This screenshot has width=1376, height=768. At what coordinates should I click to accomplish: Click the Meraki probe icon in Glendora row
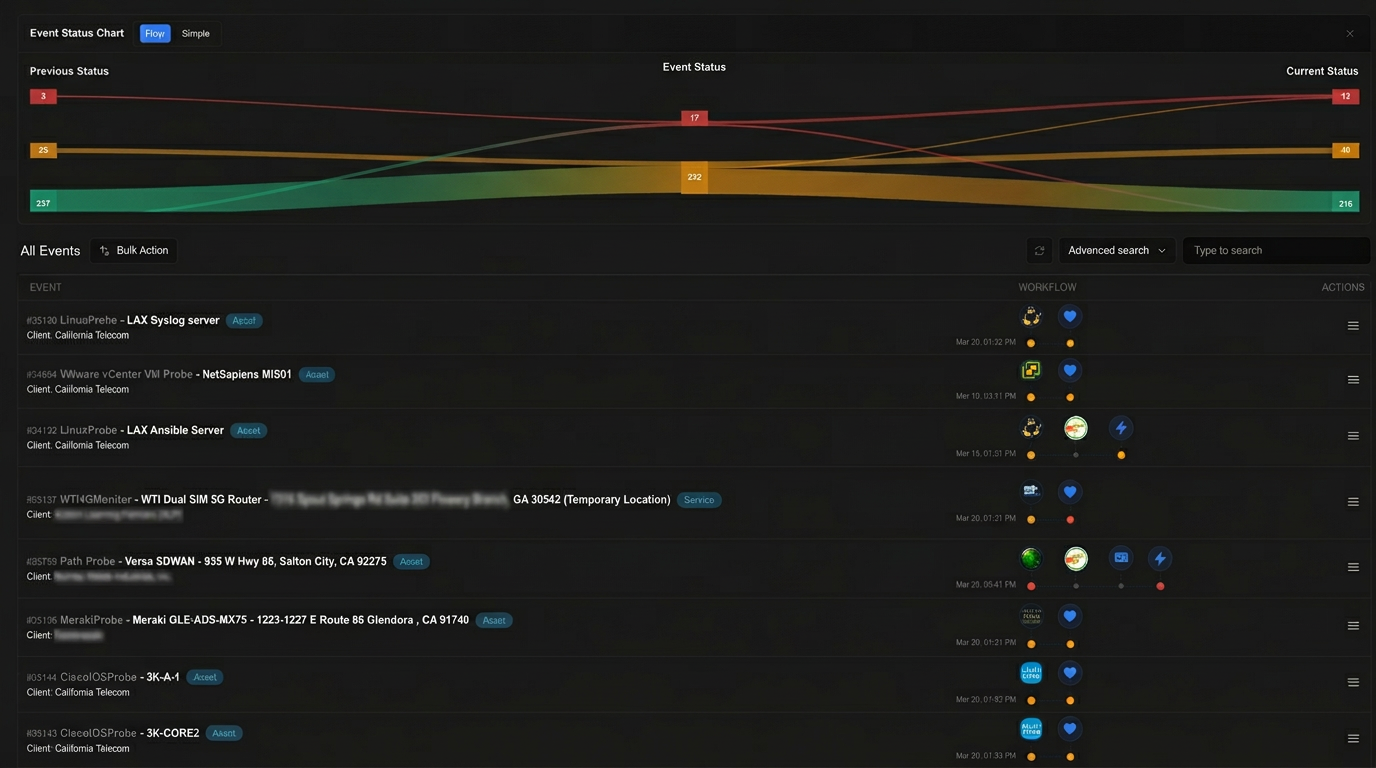(x=1031, y=616)
